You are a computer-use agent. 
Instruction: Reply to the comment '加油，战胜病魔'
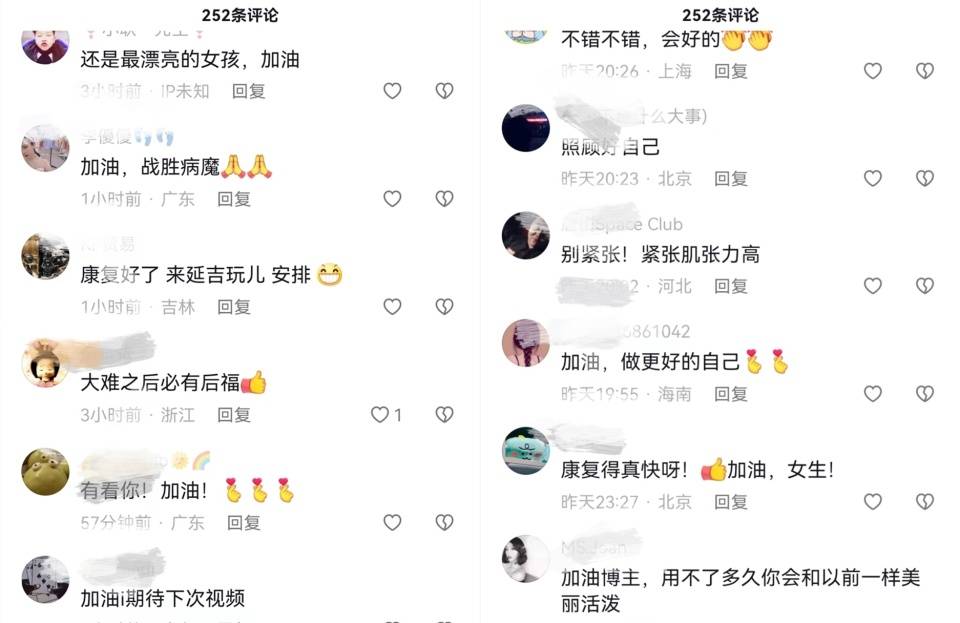point(234,199)
